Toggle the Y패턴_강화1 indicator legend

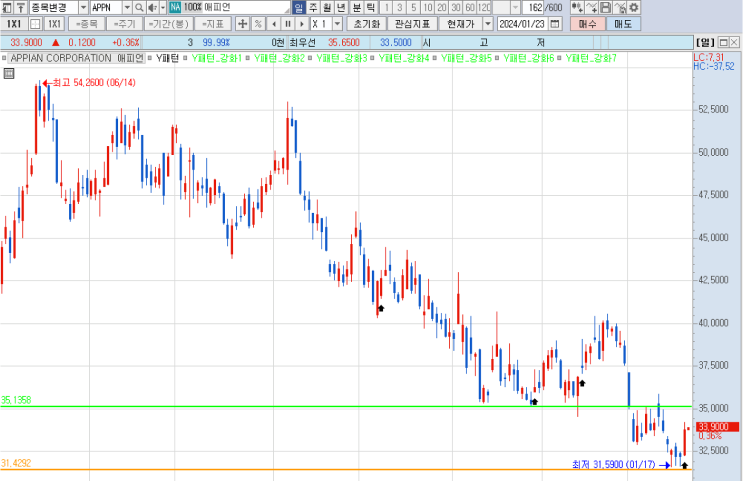click(217, 58)
